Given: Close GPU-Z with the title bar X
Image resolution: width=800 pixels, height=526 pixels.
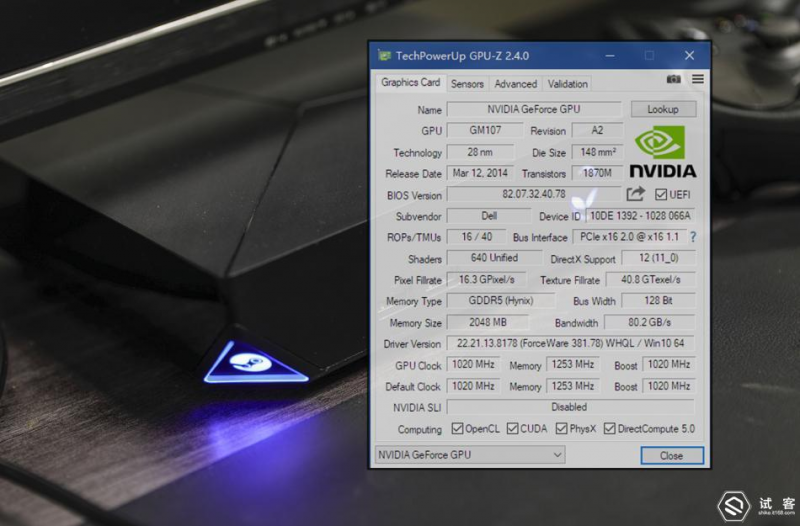Looking at the screenshot, I should coord(689,56).
